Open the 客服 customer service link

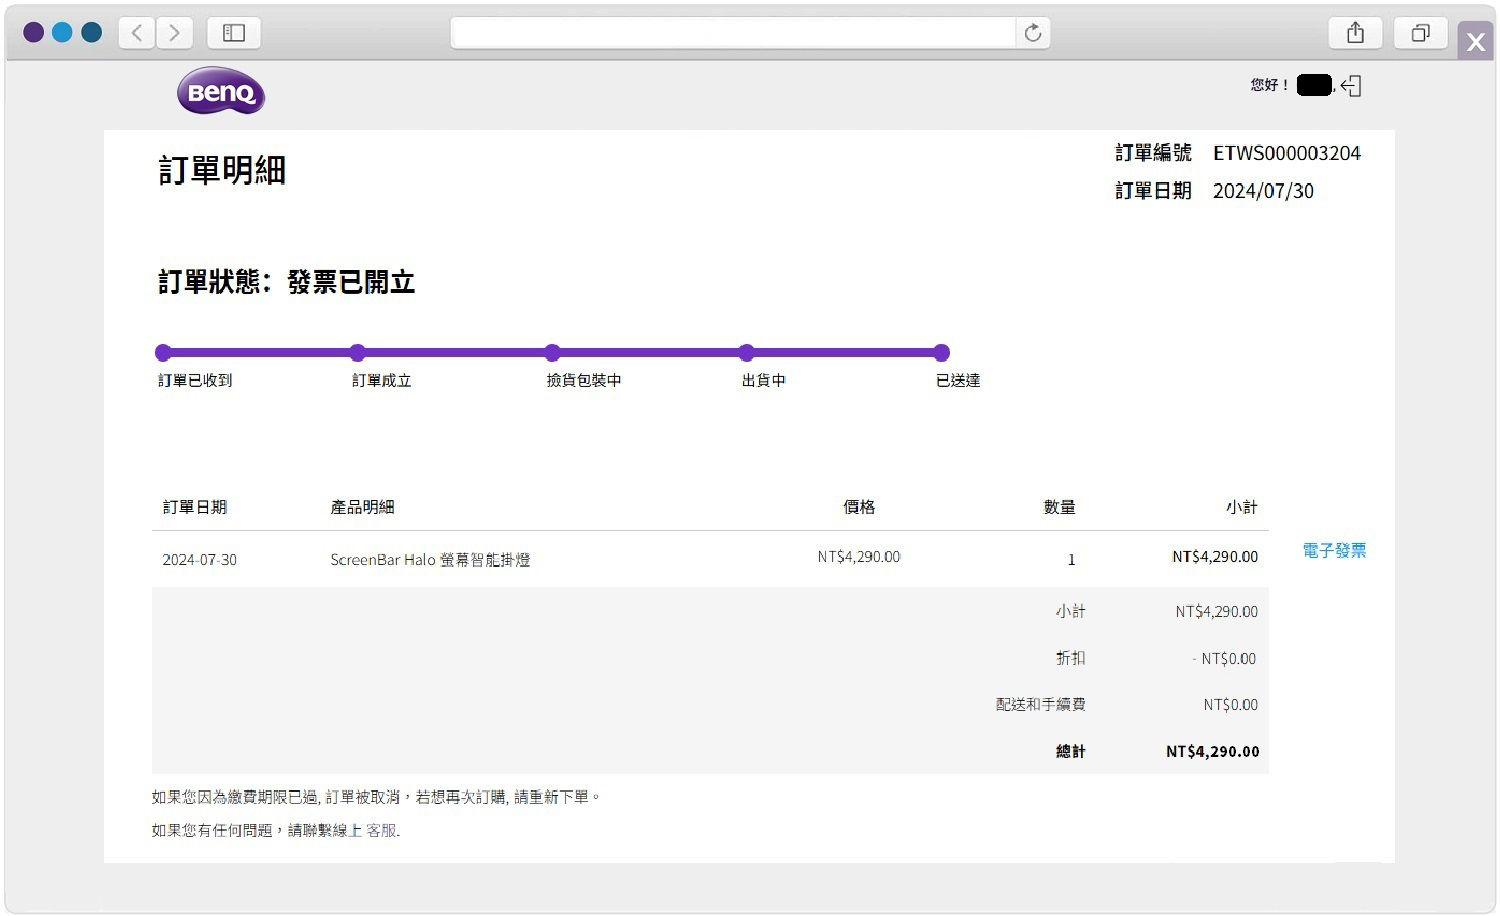[x=381, y=830]
